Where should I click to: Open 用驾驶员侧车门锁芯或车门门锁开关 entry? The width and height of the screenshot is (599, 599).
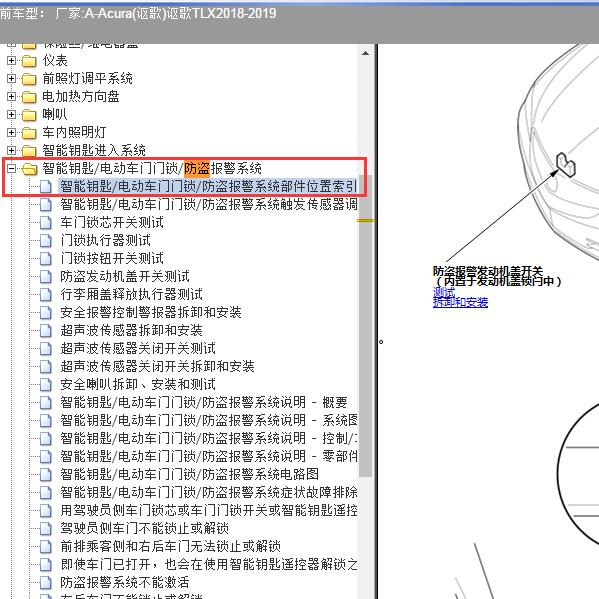coord(209,510)
